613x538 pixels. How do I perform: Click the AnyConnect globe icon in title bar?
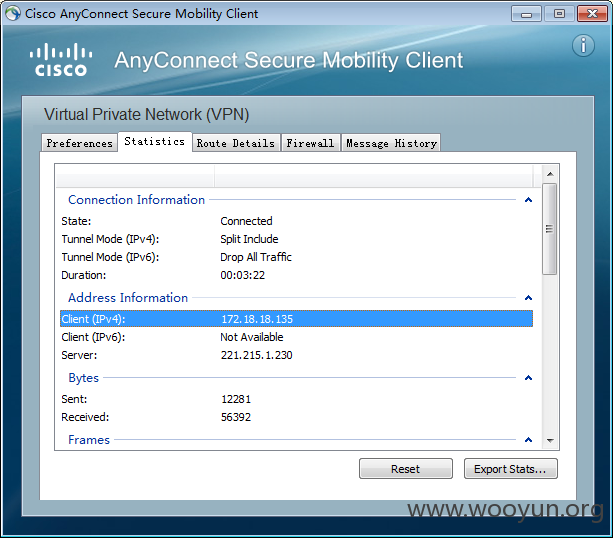pos(13,13)
